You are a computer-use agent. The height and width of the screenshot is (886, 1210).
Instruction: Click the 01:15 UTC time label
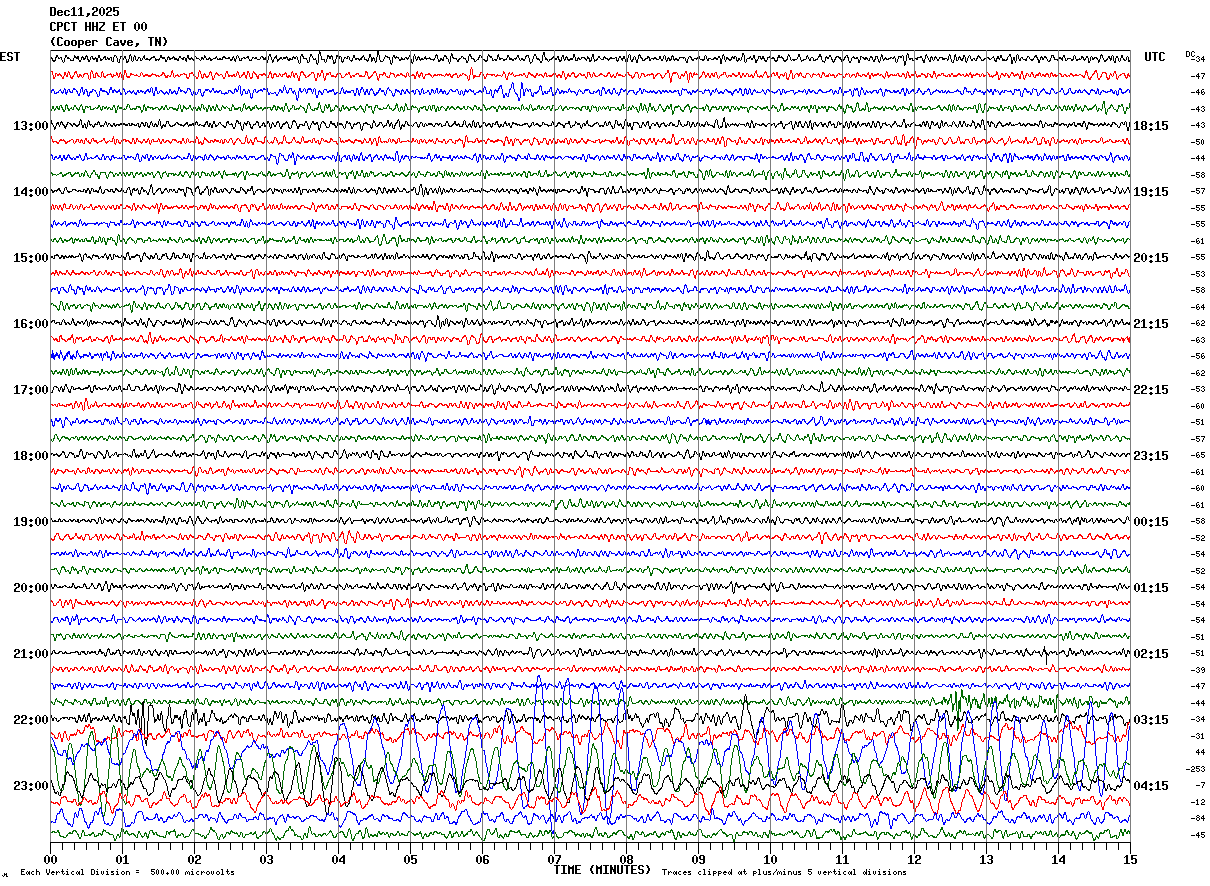click(x=1151, y=588)
